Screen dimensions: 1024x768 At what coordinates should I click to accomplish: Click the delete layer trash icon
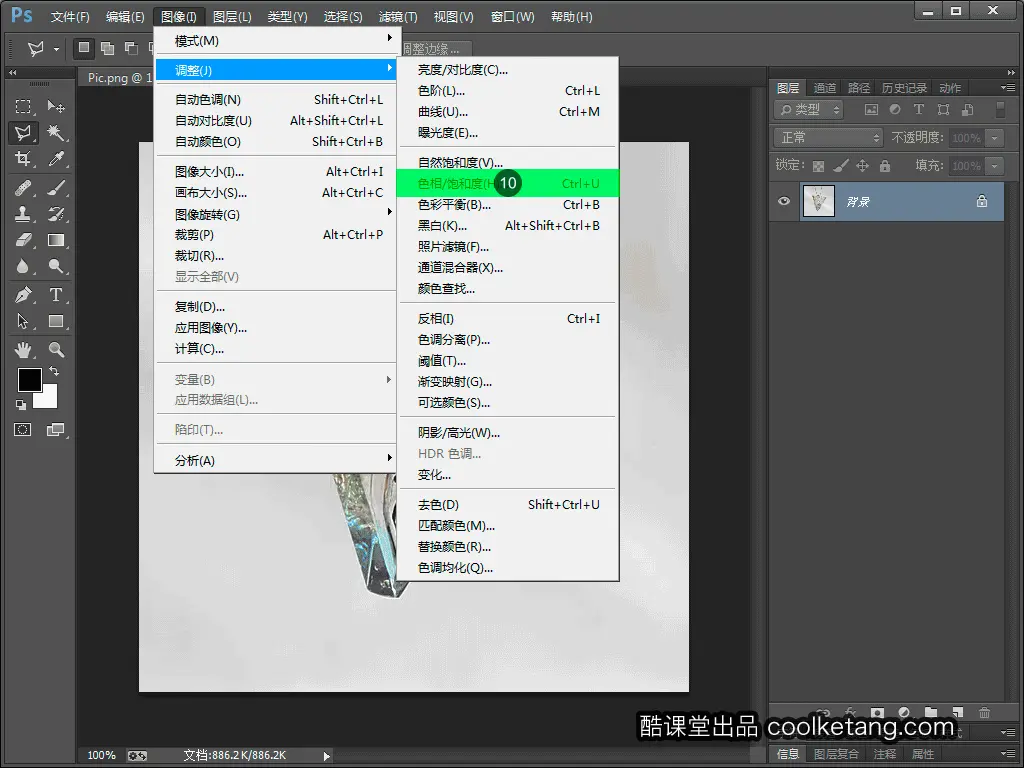point(984,712)
